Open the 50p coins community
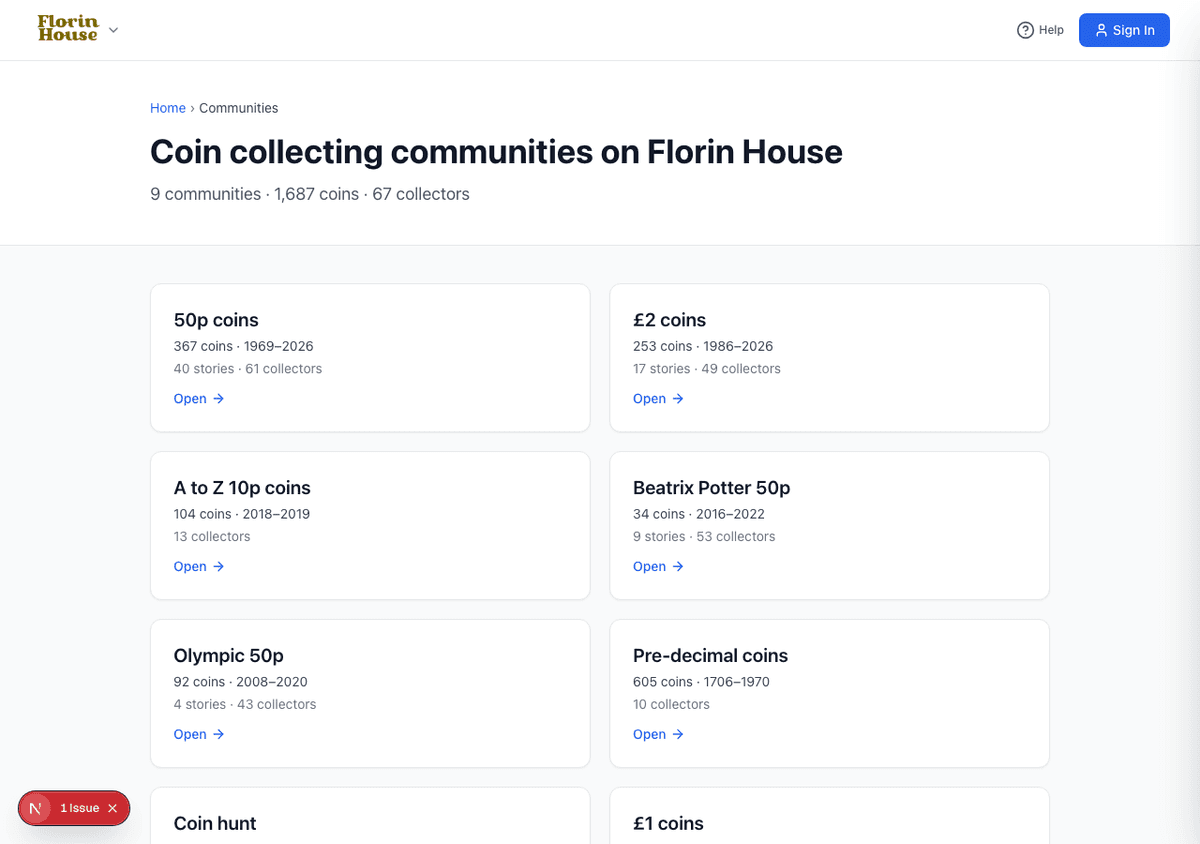 click(x=199, y=398)
